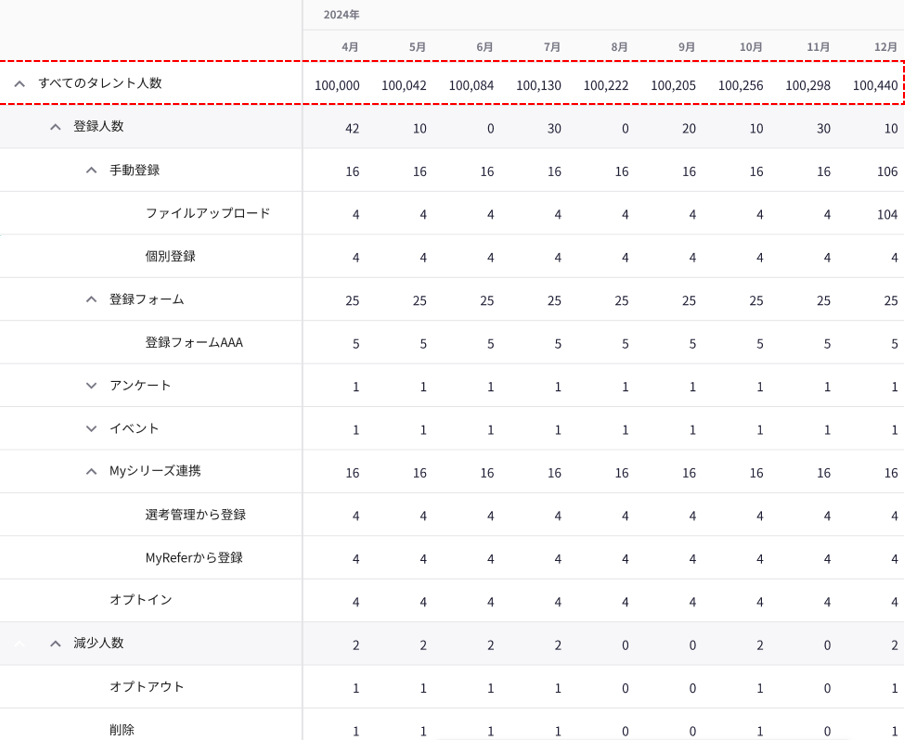Click the MyReferから登録 row label
The image size is (912, 753).
pos(193,557)
